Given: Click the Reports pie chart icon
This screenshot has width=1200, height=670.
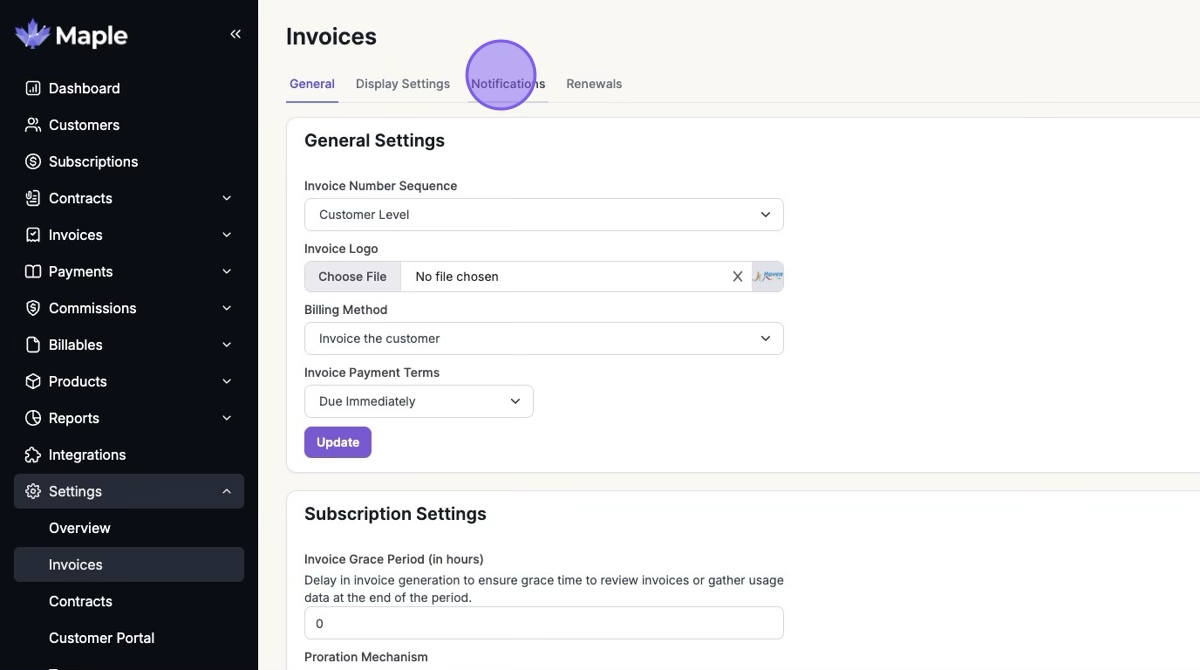Looking at the screenshot, I should click(x=33, y=418).
